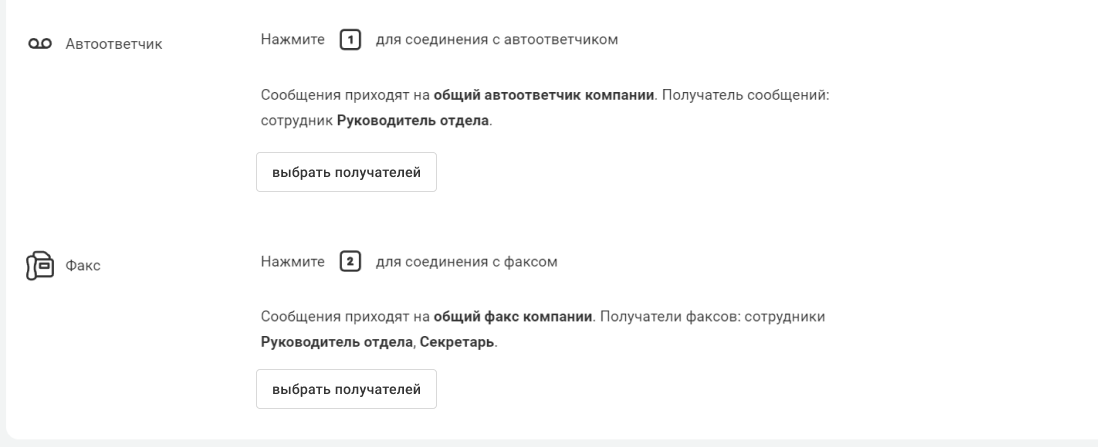The width and height of the screenshot is (1098, 447).
Task: Click text 'для соединения с факсом'
Action: point(465,262)
